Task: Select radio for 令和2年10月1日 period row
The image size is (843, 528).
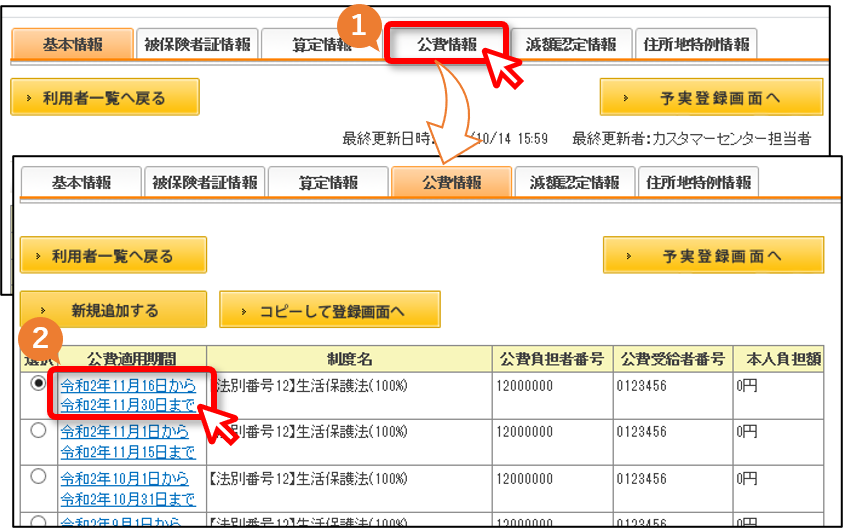Action: [x=38, y=476]
